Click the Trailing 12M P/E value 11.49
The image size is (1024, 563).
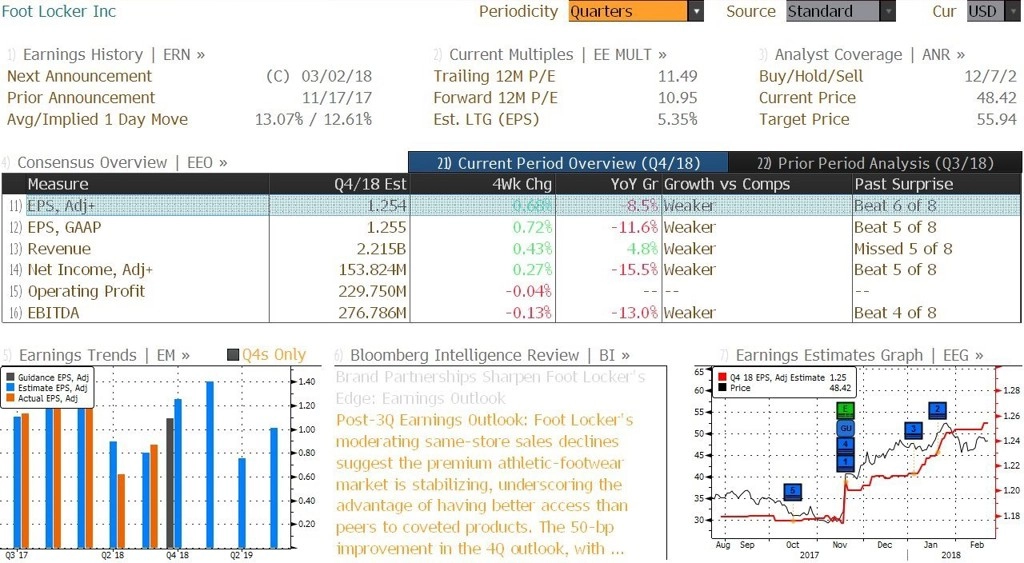point(677,76)
